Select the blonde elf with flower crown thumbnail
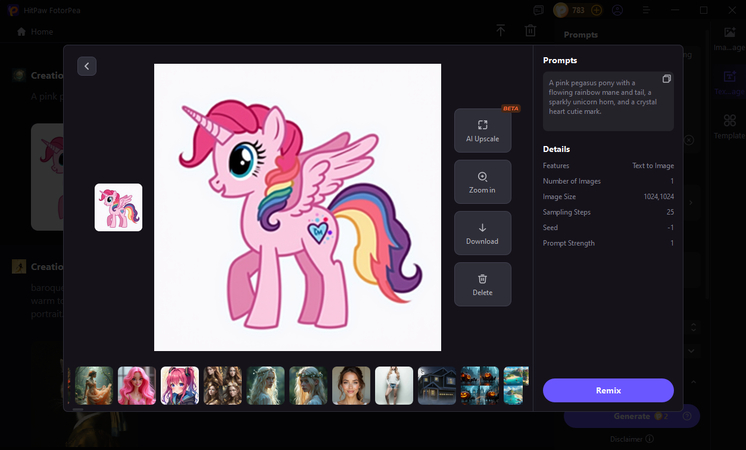The width and height of the screenshot is (746, 450). [x=308, y=385]
